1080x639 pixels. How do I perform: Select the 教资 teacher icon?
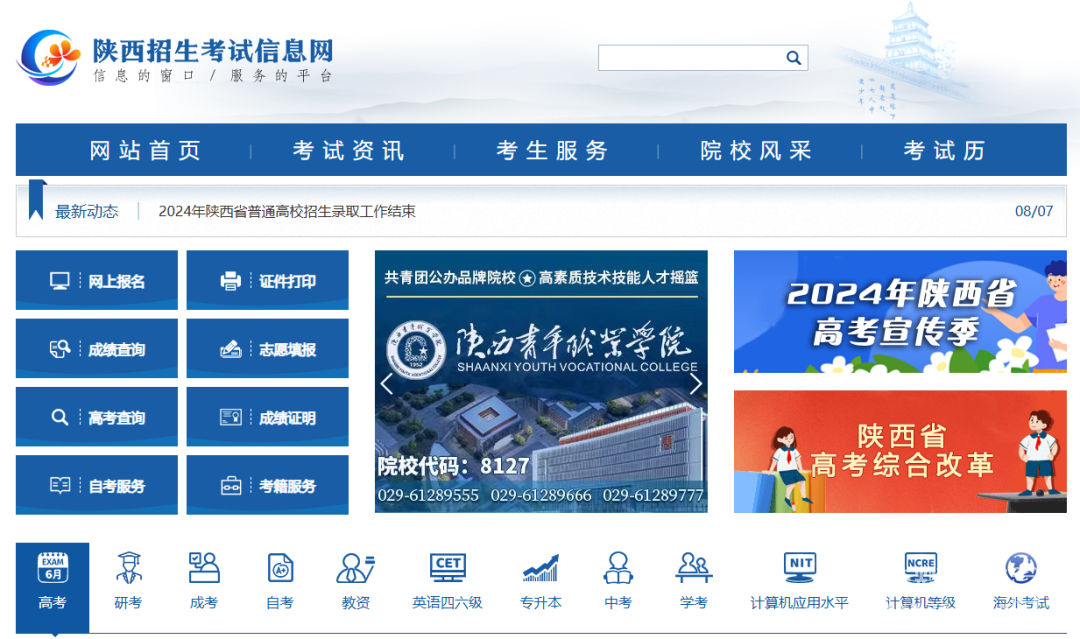click(355, 568)
